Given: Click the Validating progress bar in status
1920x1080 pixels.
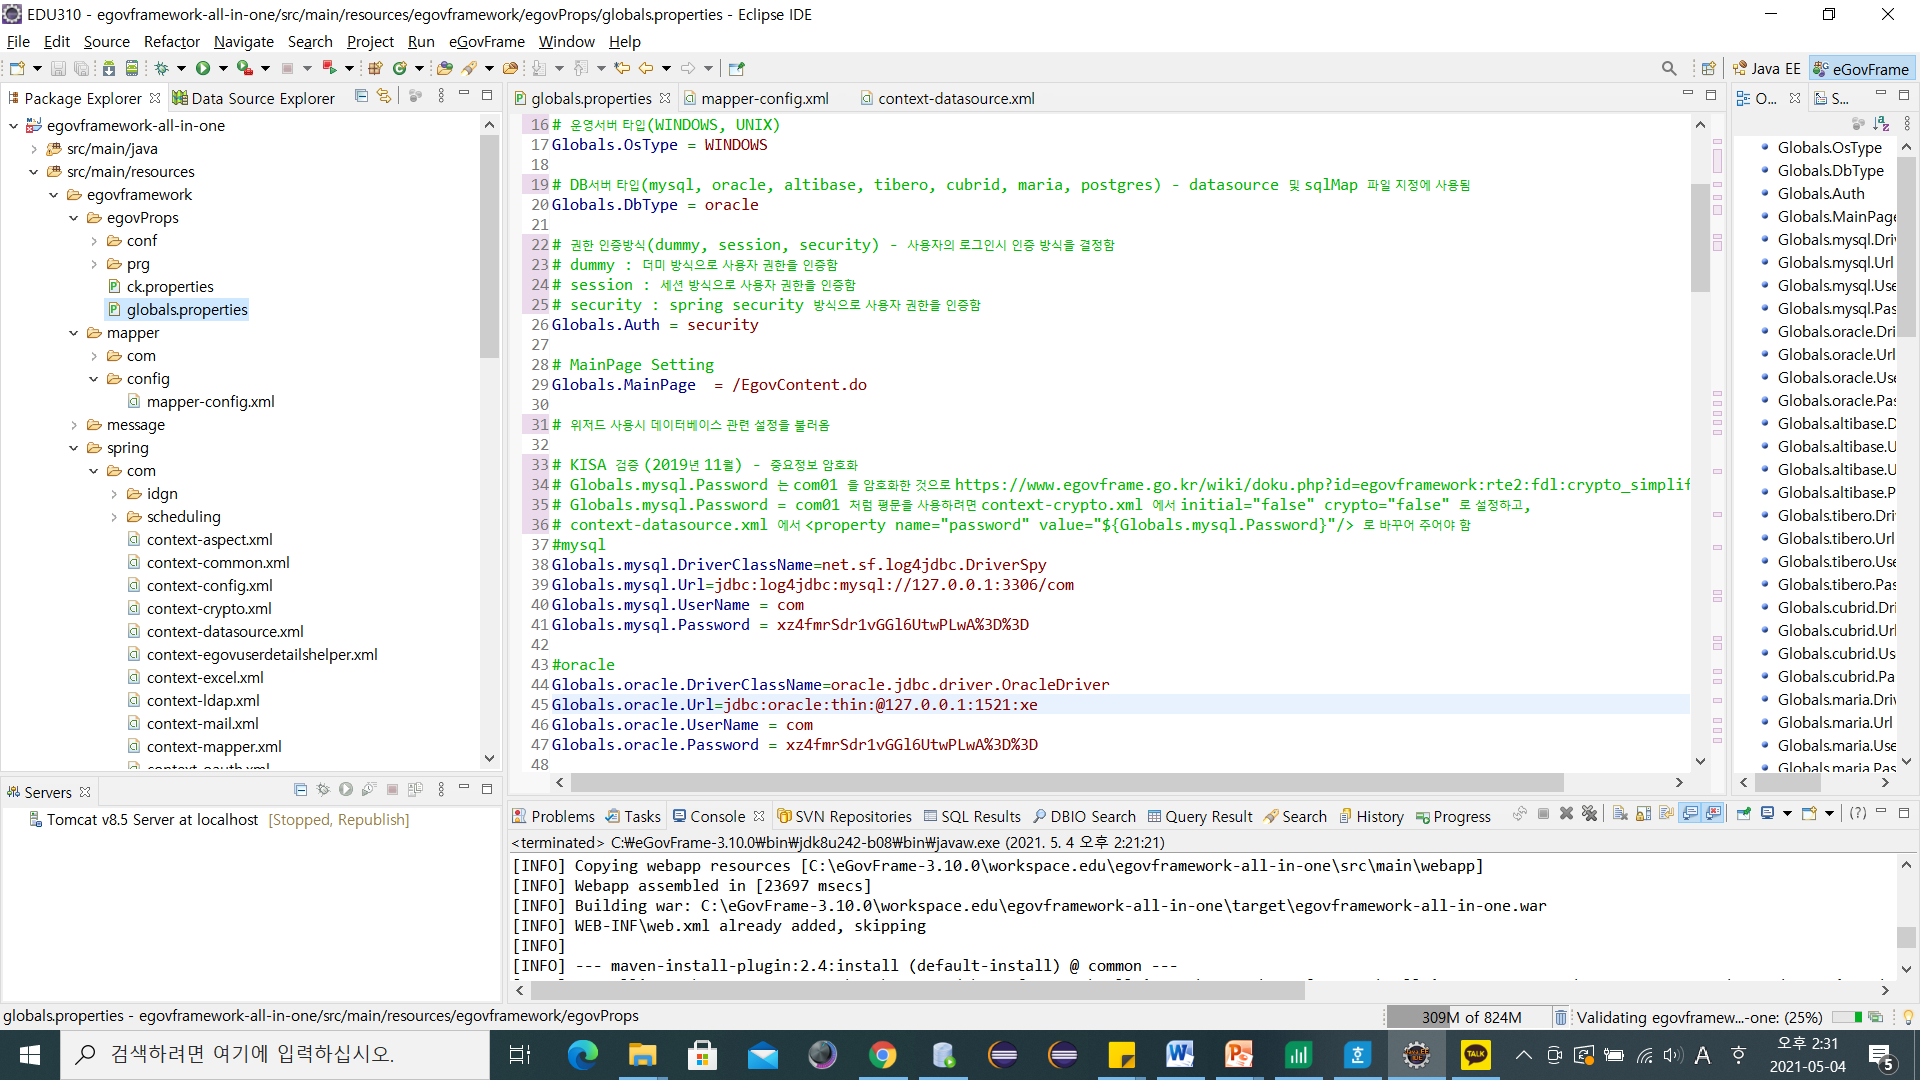Looking at the screenshot, I should (1846, 1017).
